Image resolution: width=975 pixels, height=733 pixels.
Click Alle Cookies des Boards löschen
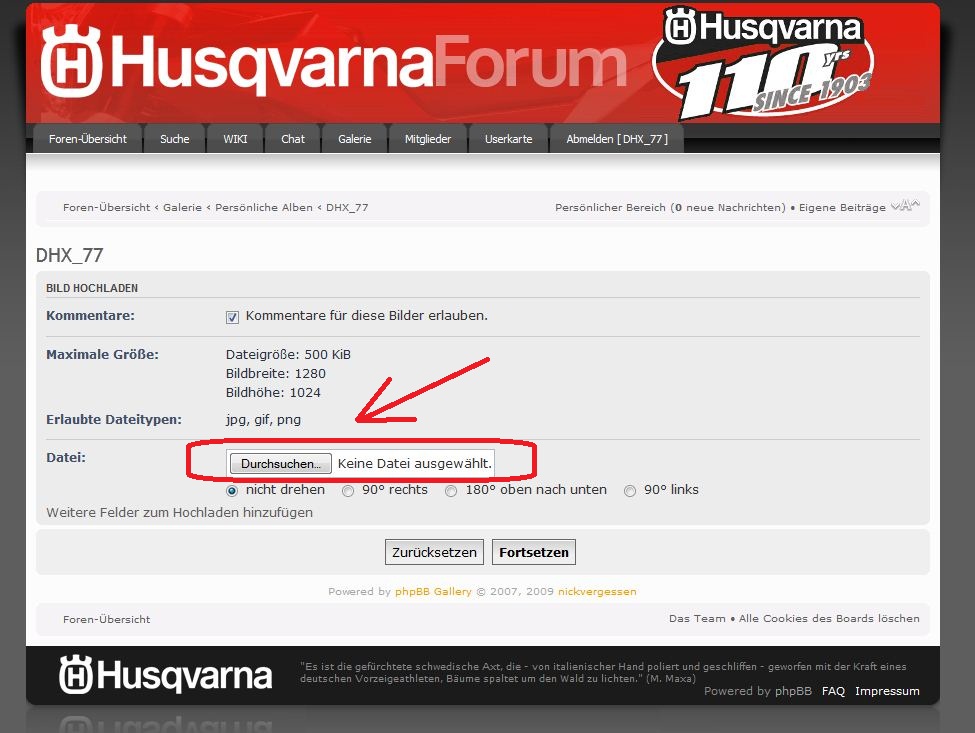[829, 619]
